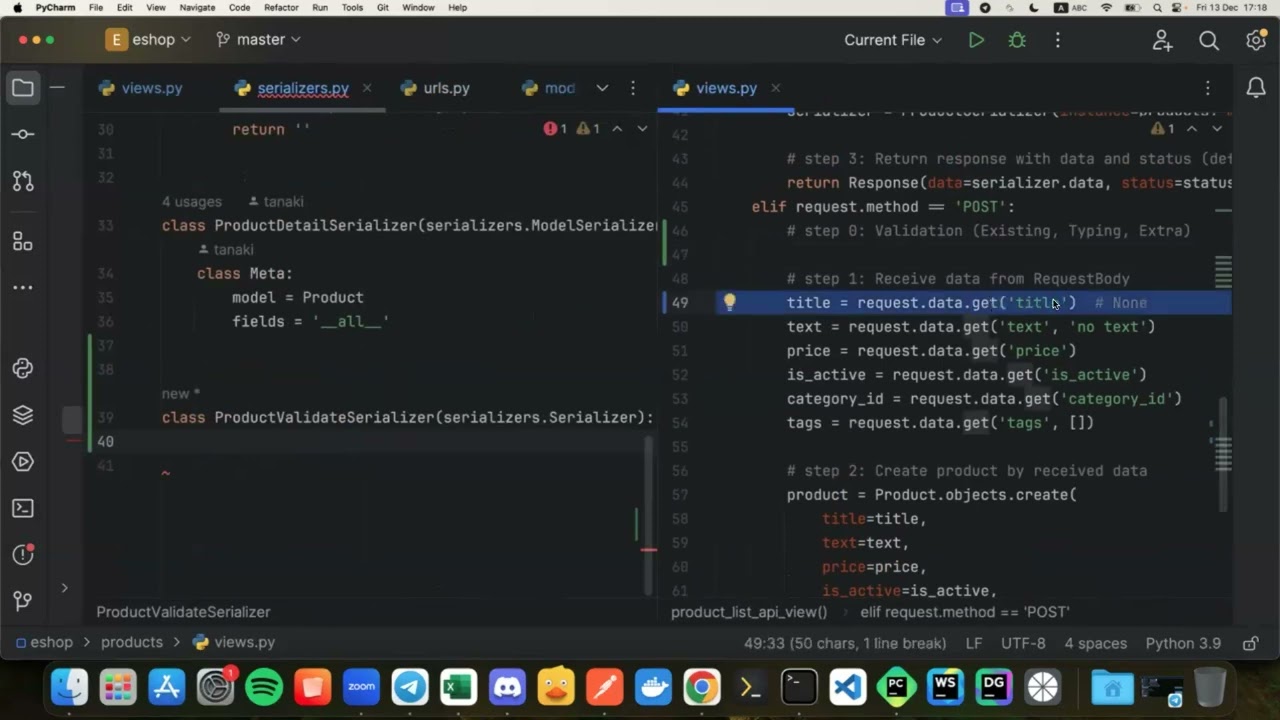
Task: Open the Structure tool window
Action: click(22, 241)
